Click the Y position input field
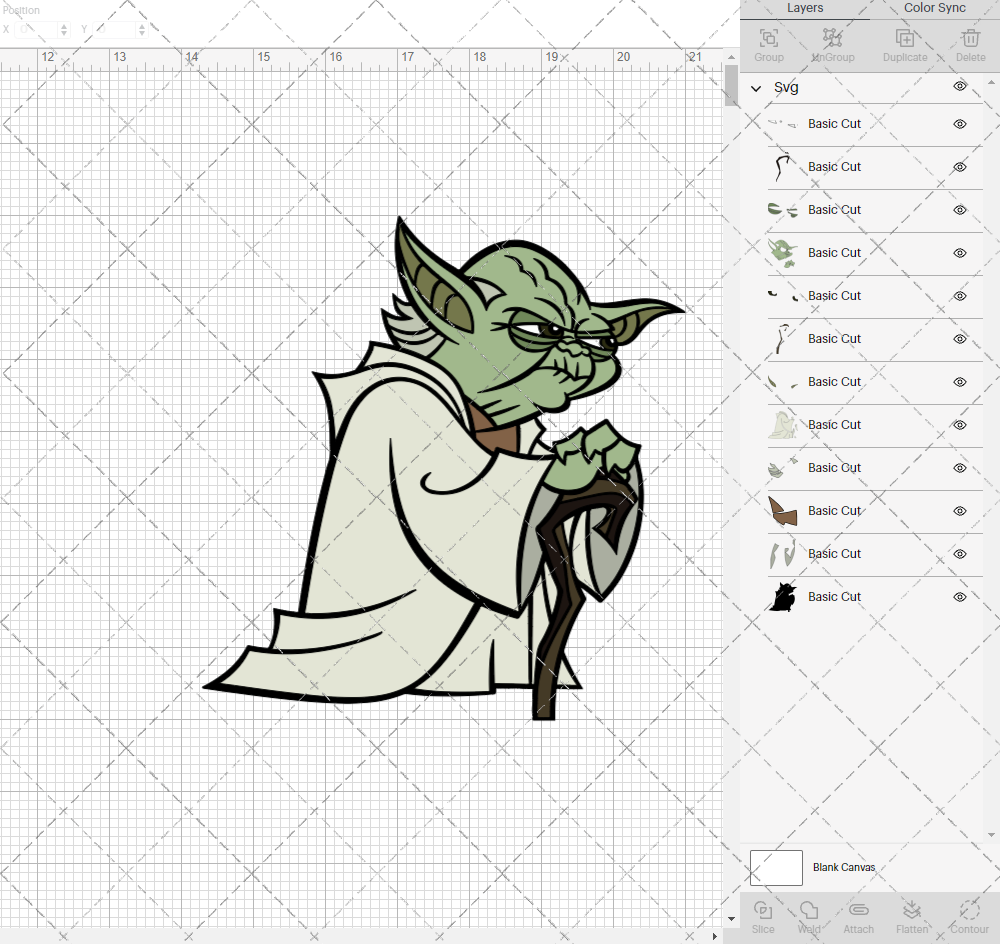 click(115, 29)
